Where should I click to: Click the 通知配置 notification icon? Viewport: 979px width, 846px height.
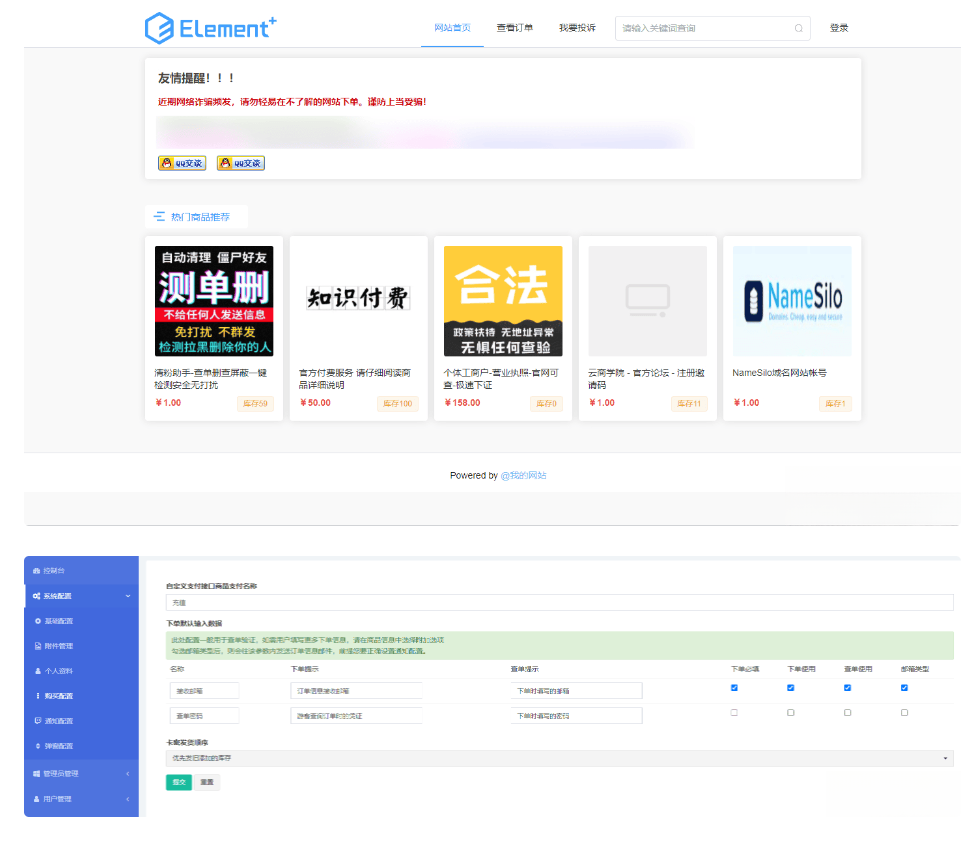coord(36,721)
